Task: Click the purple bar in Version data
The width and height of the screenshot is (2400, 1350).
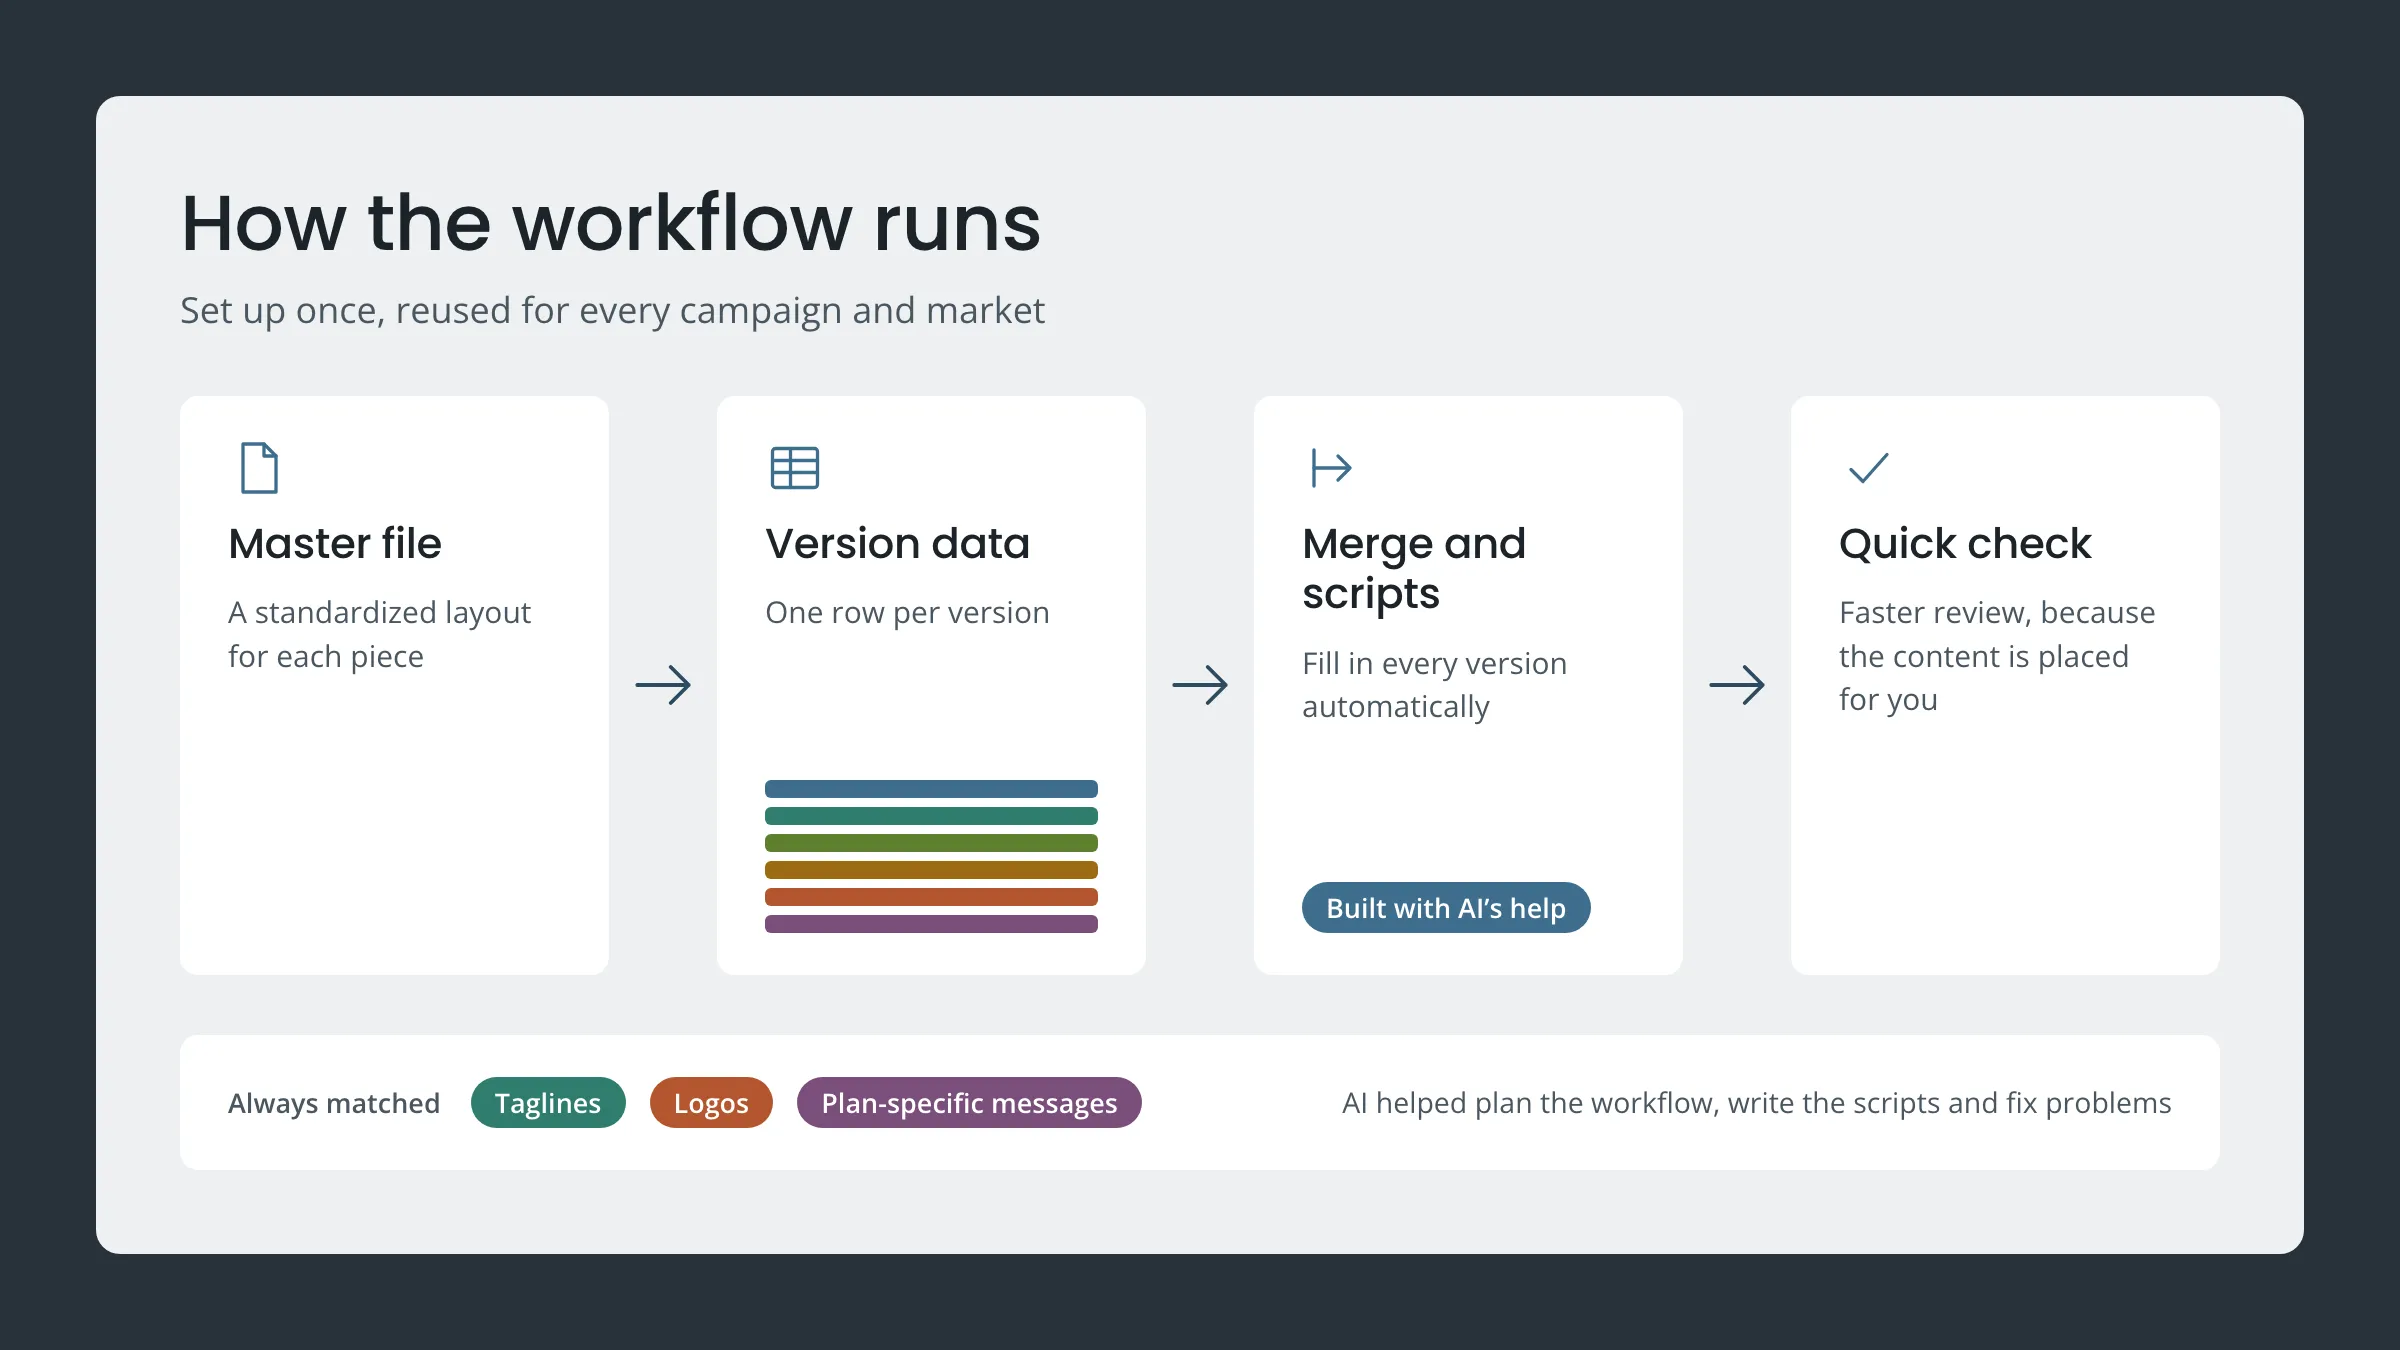Action: click(x=931, y=924)
